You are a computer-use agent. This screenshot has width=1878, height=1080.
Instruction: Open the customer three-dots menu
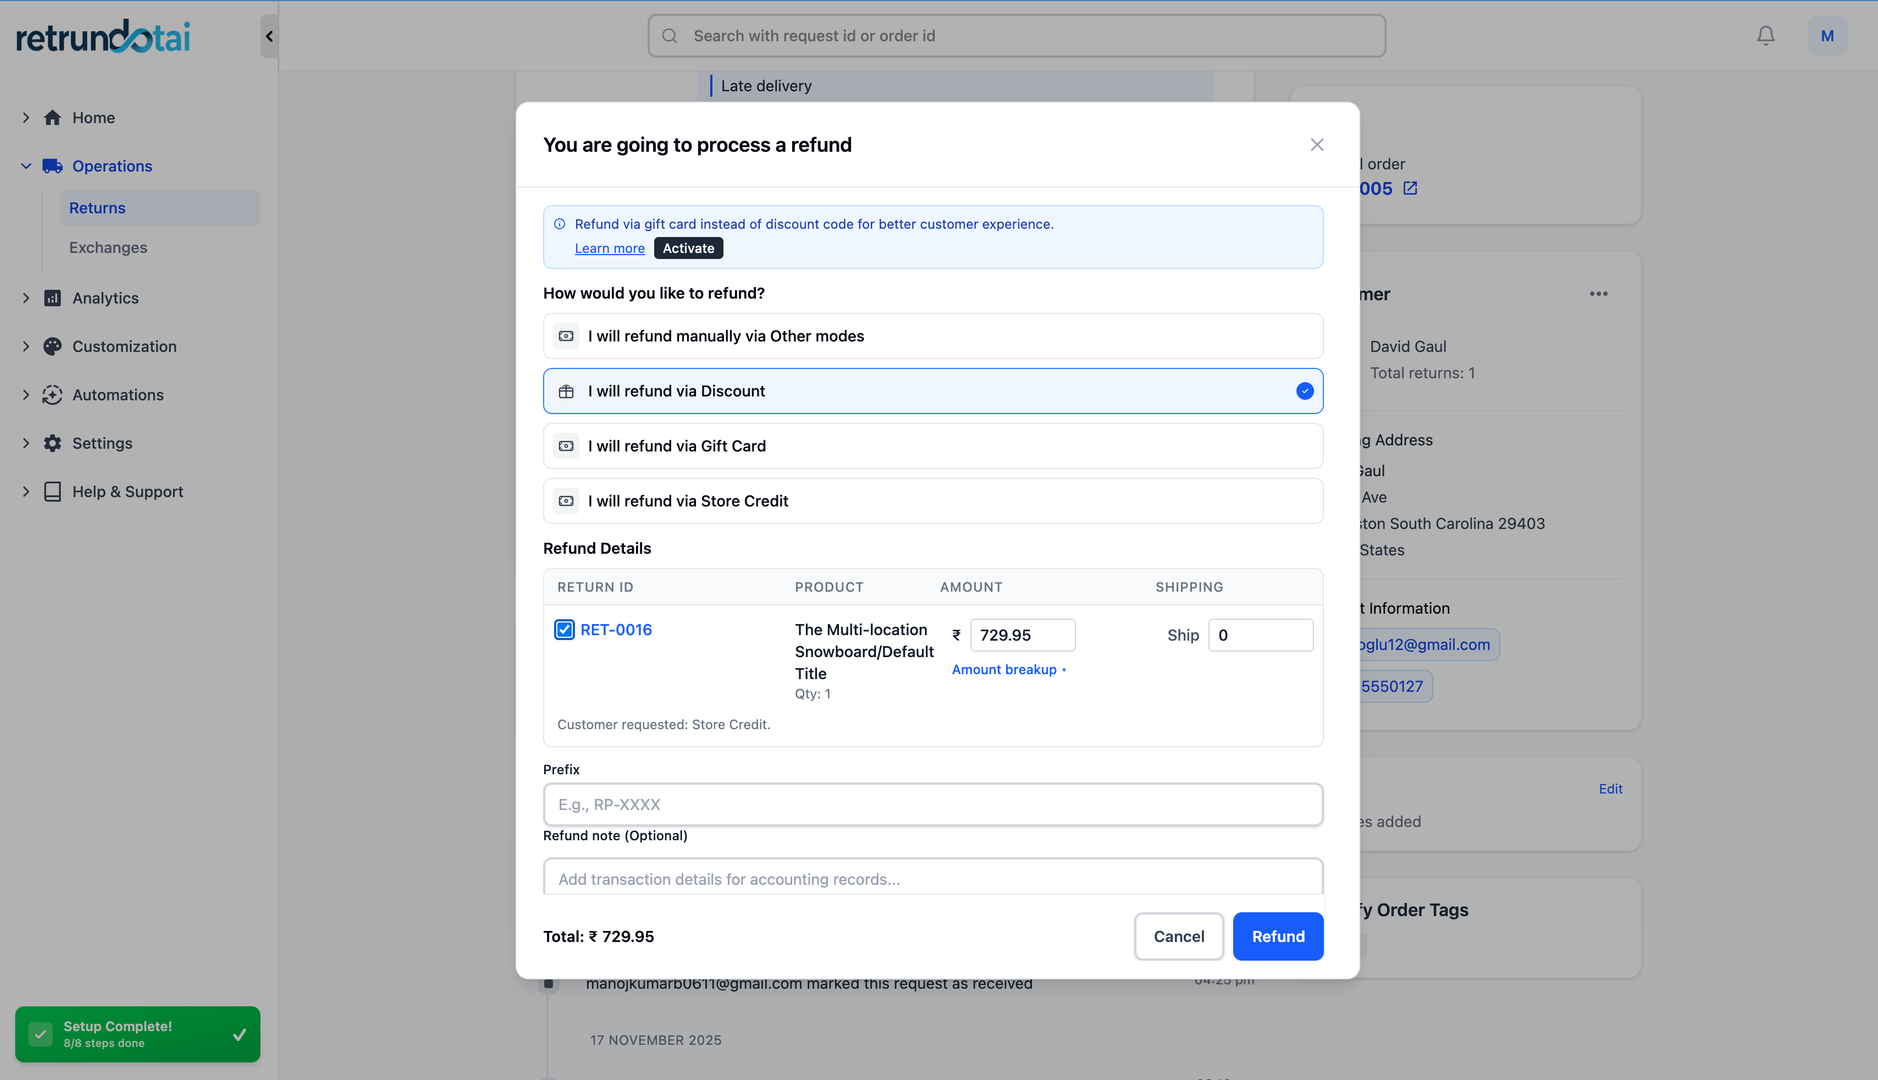pyautogui.click(x=1598, y=294)
